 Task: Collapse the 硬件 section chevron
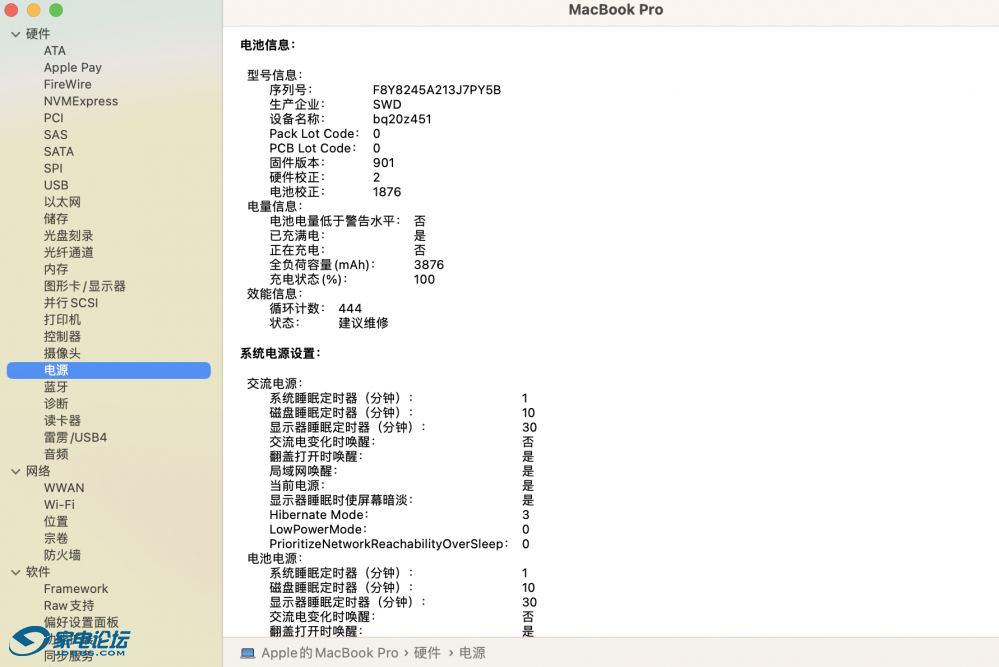(16, 34)
